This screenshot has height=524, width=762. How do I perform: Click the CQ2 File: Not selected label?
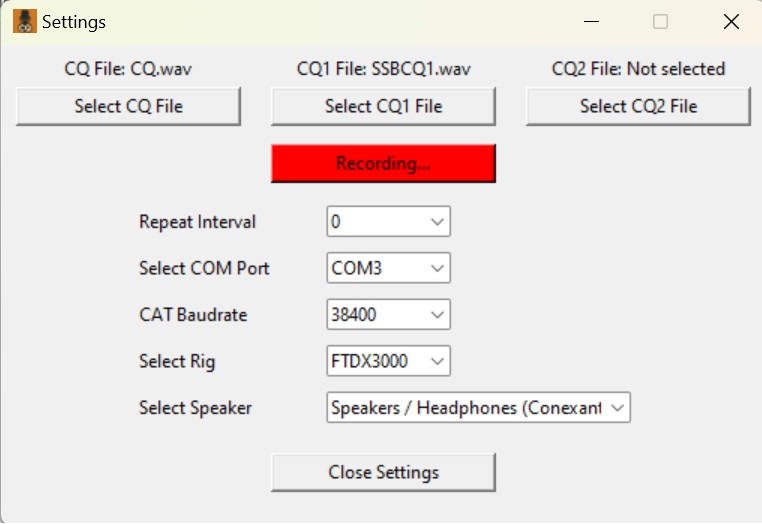pos(639,69)
